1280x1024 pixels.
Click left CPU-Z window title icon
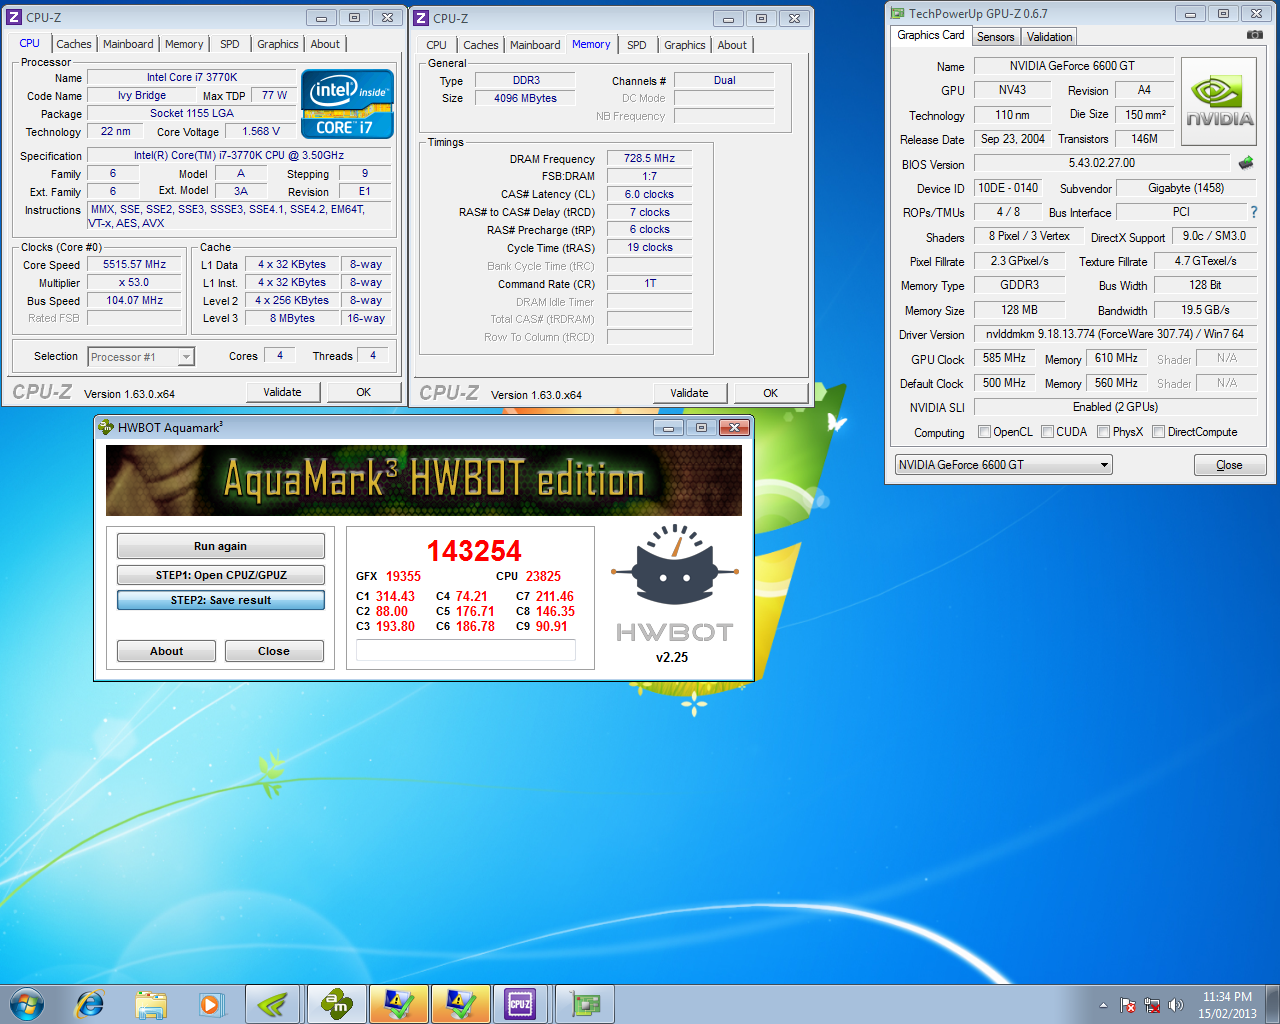14,17
